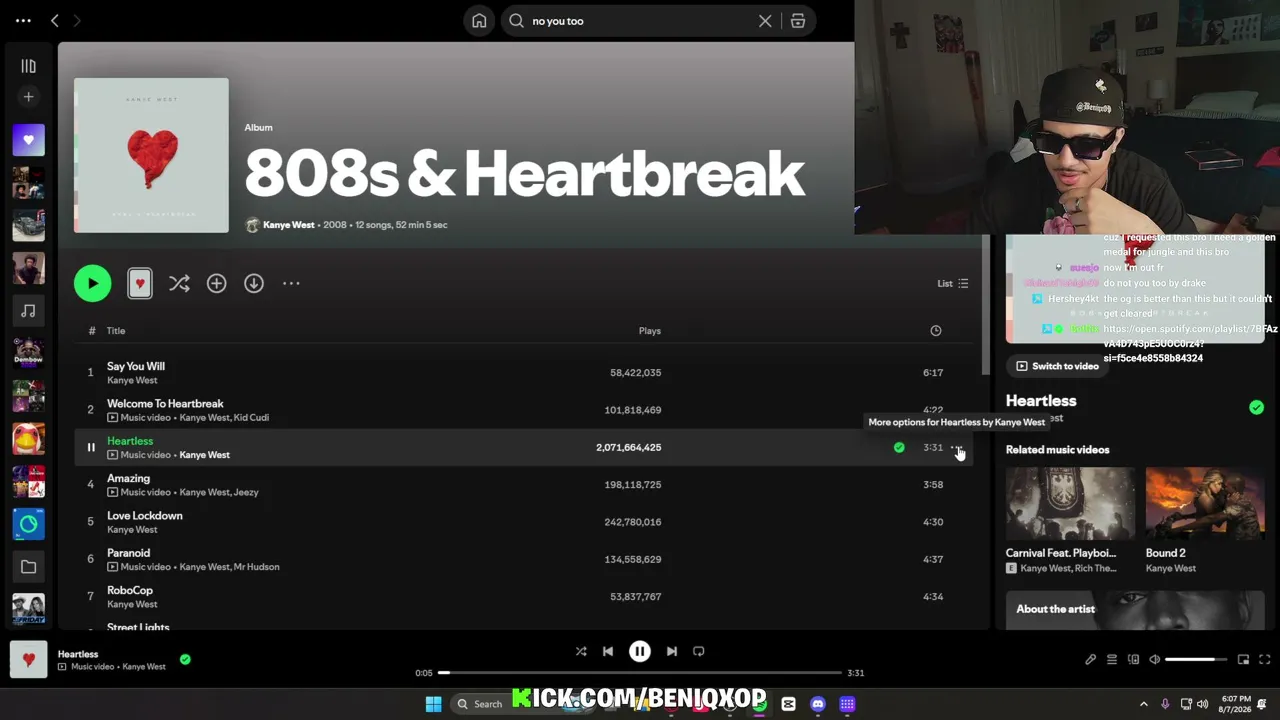Screen dimensions: 1280x720
Task: Click the album preview card with heart
Action: [140, 284]
